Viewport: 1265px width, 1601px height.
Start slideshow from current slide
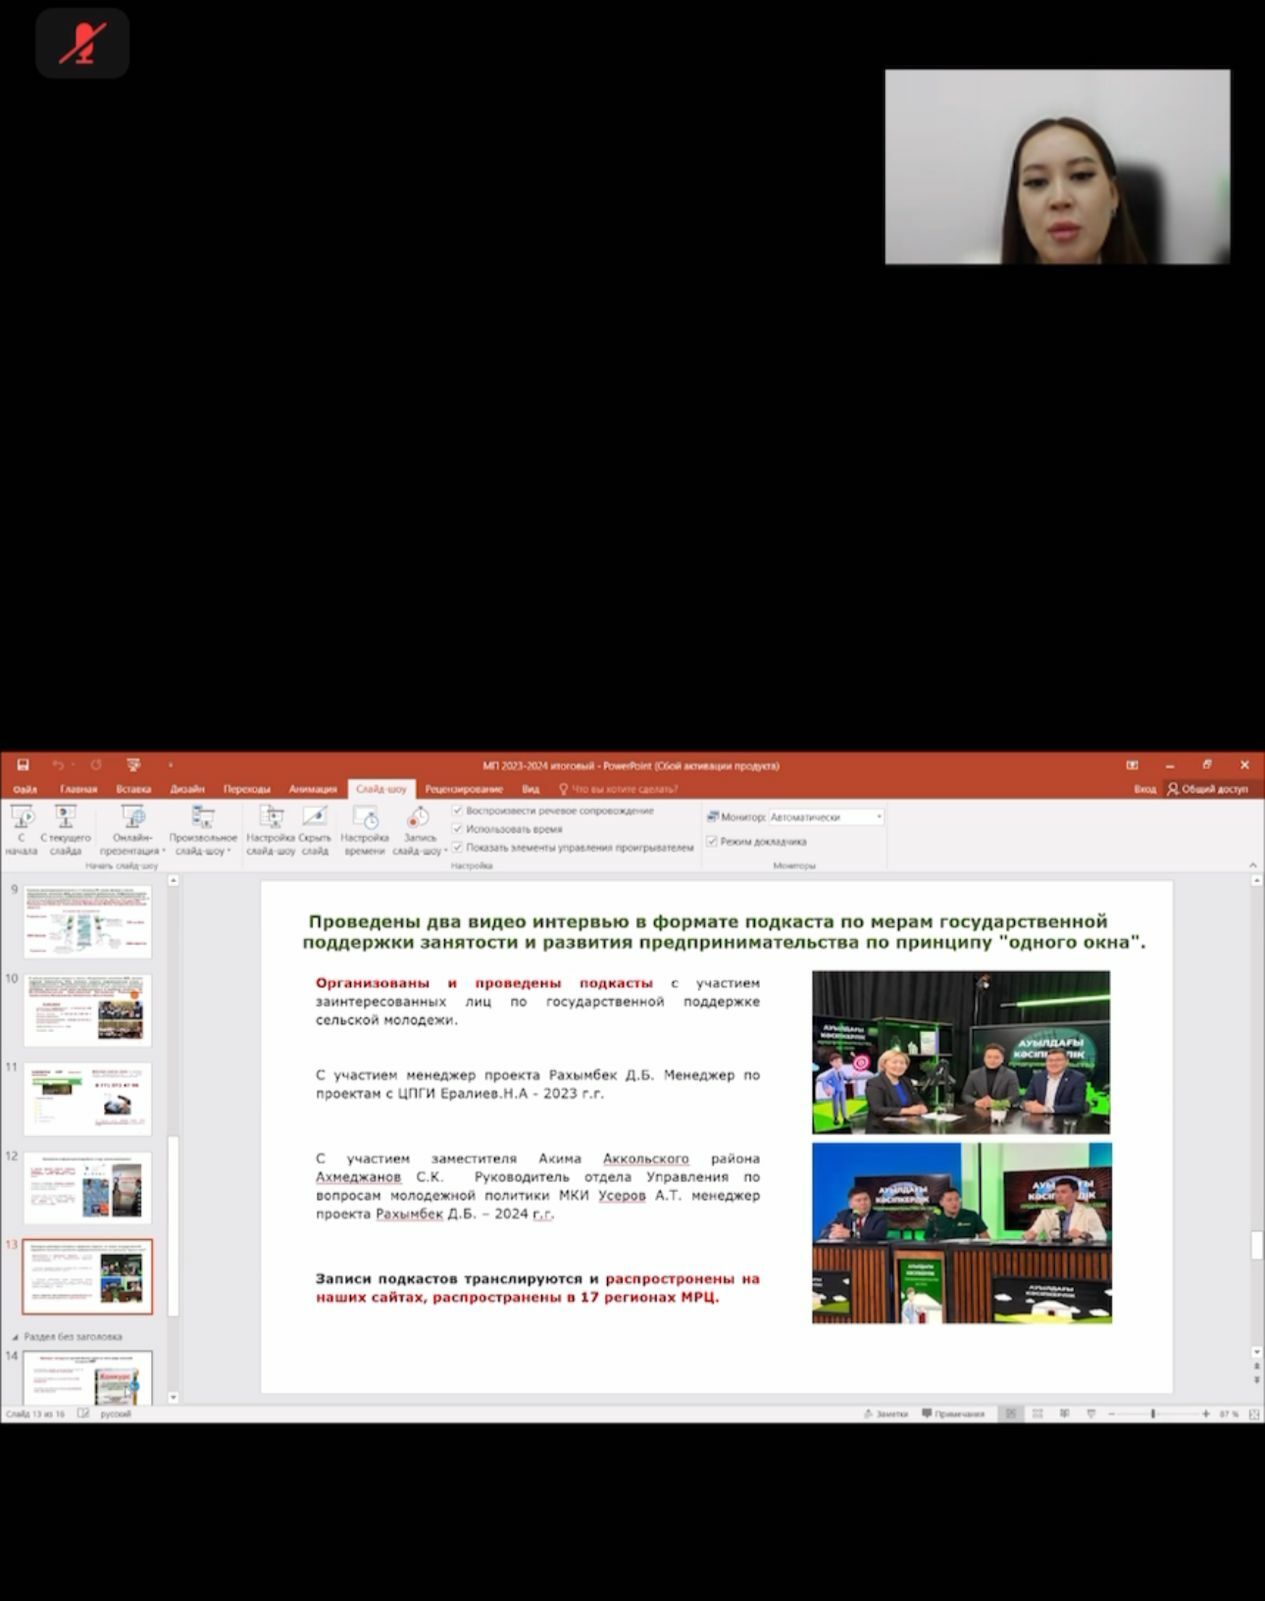pos(65,829)
